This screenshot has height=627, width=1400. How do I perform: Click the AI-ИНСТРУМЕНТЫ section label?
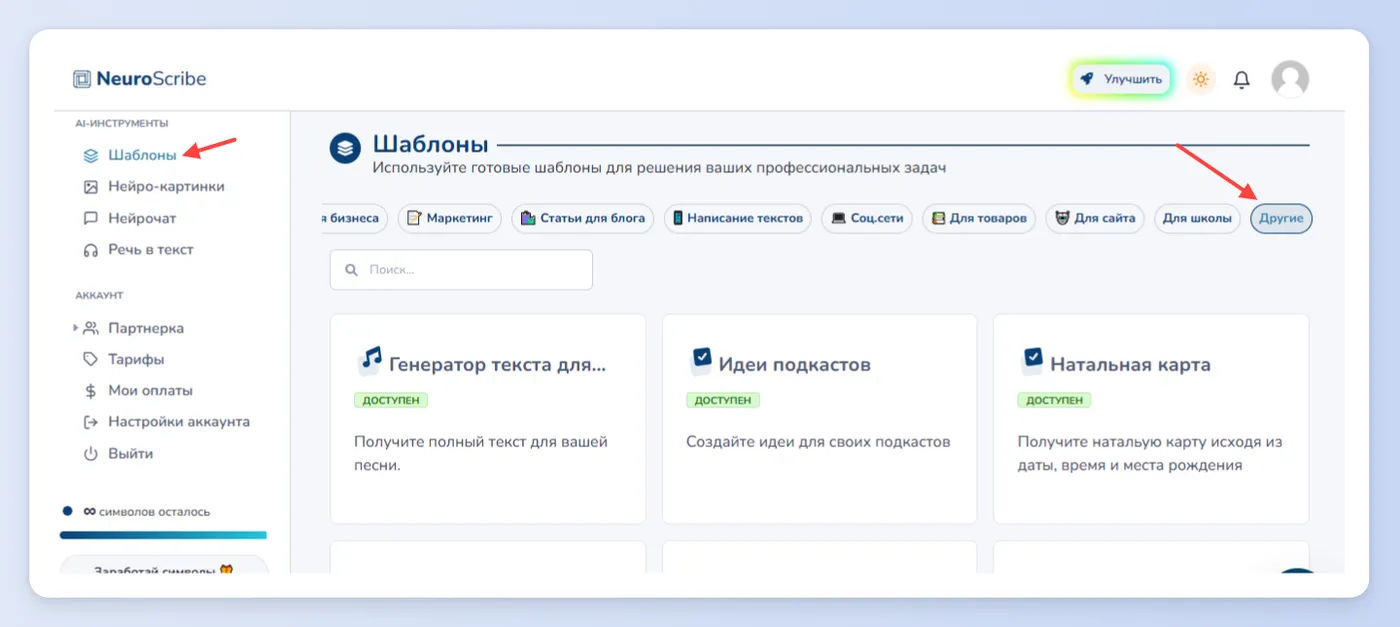[x=122, y=123]
